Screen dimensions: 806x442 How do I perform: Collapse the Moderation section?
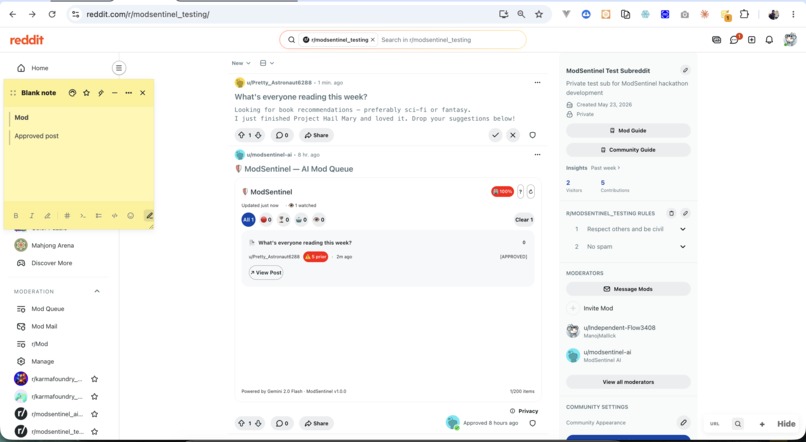pos(97,291)
